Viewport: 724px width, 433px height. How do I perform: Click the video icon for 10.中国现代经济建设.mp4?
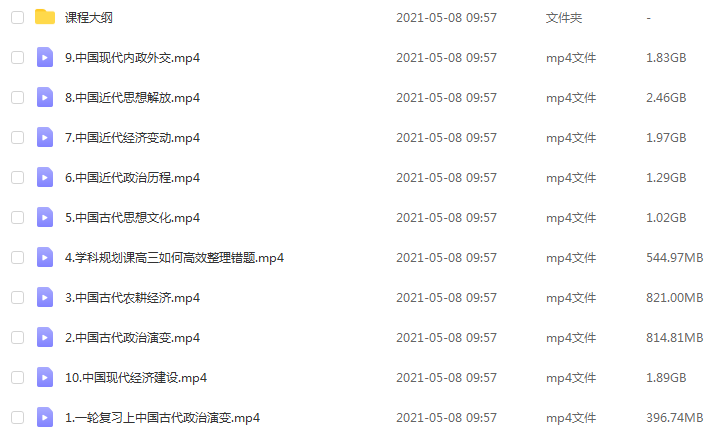(45, 377)
